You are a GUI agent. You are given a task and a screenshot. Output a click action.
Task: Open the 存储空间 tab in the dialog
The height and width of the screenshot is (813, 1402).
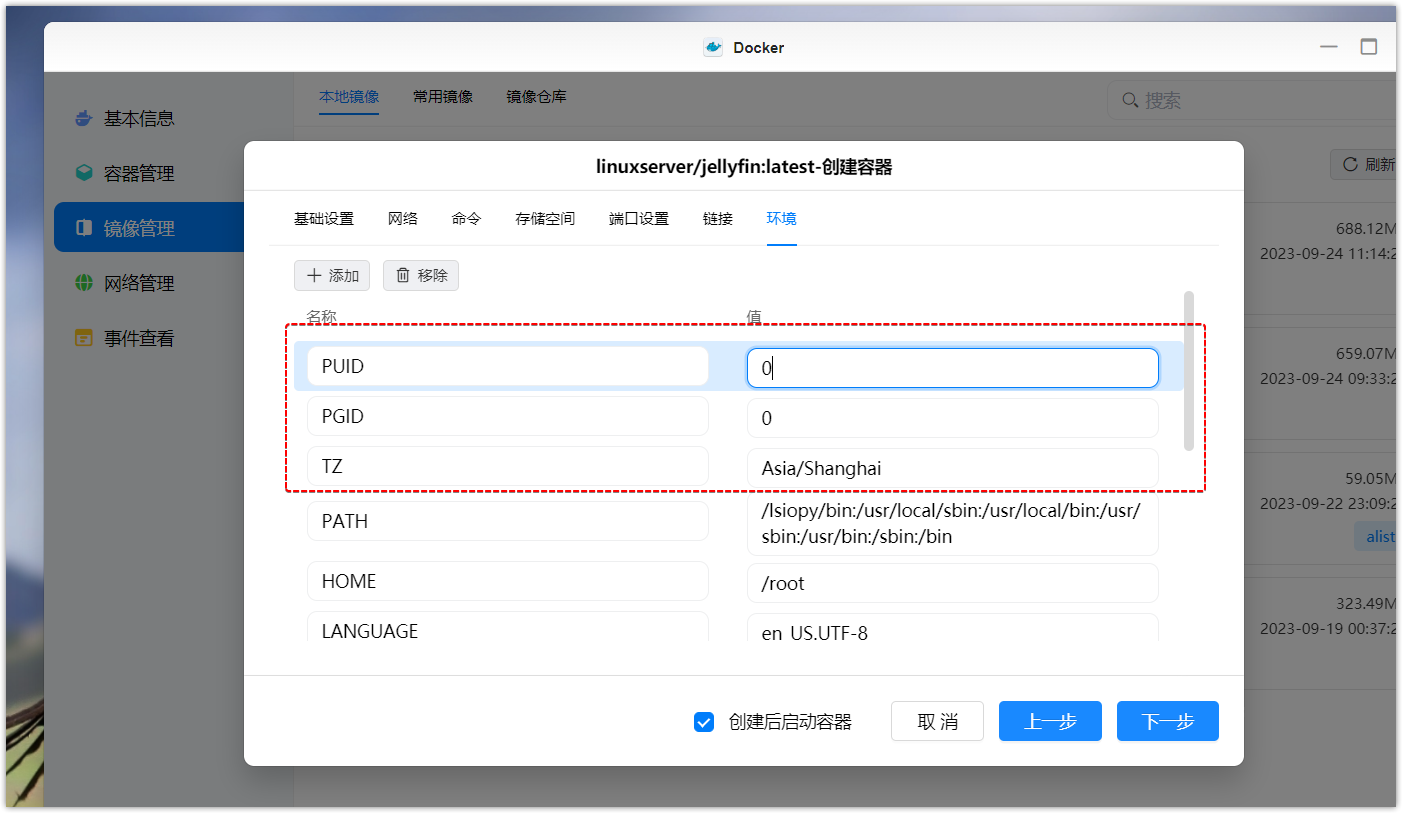545,218
